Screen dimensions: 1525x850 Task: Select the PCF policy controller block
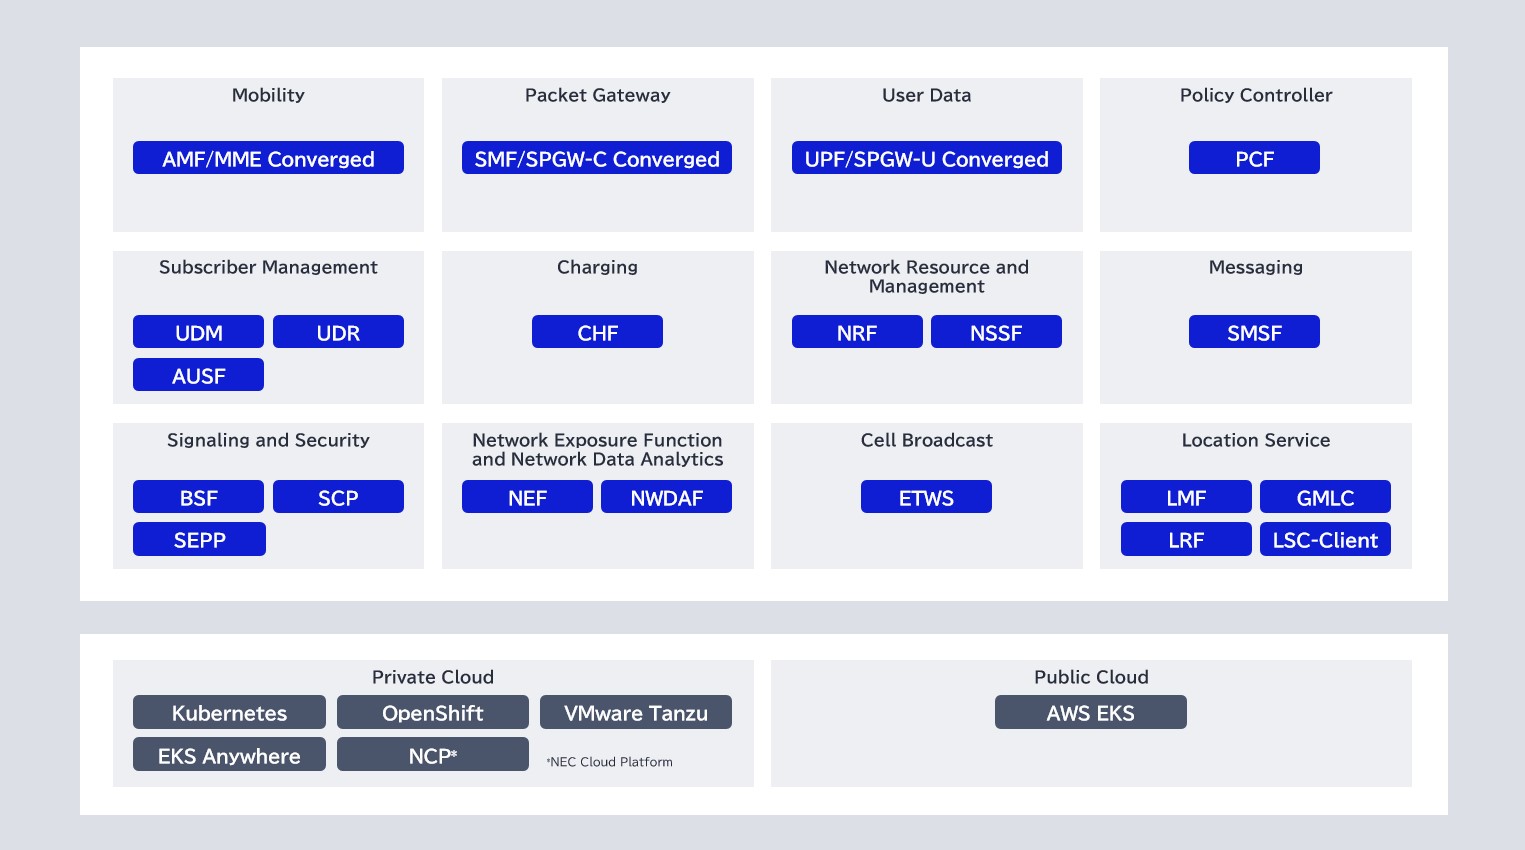1254,158
